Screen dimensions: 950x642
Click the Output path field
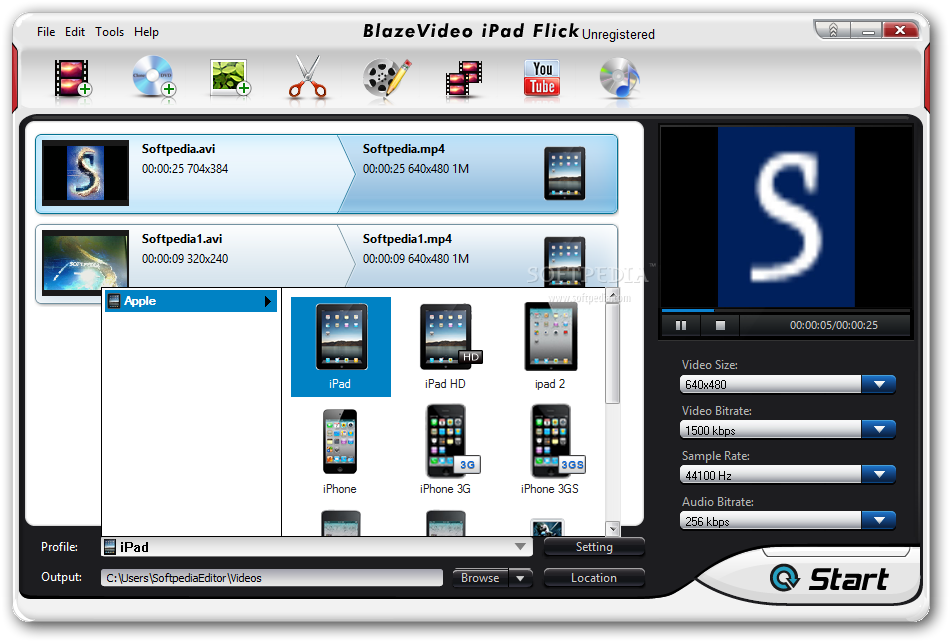coord(272,578)
